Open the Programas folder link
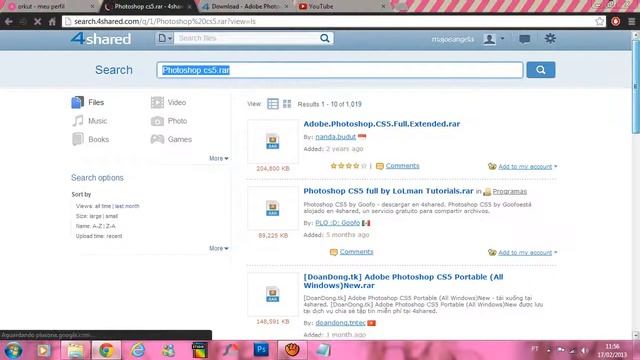The image size is (640, 360). (509, 191)
